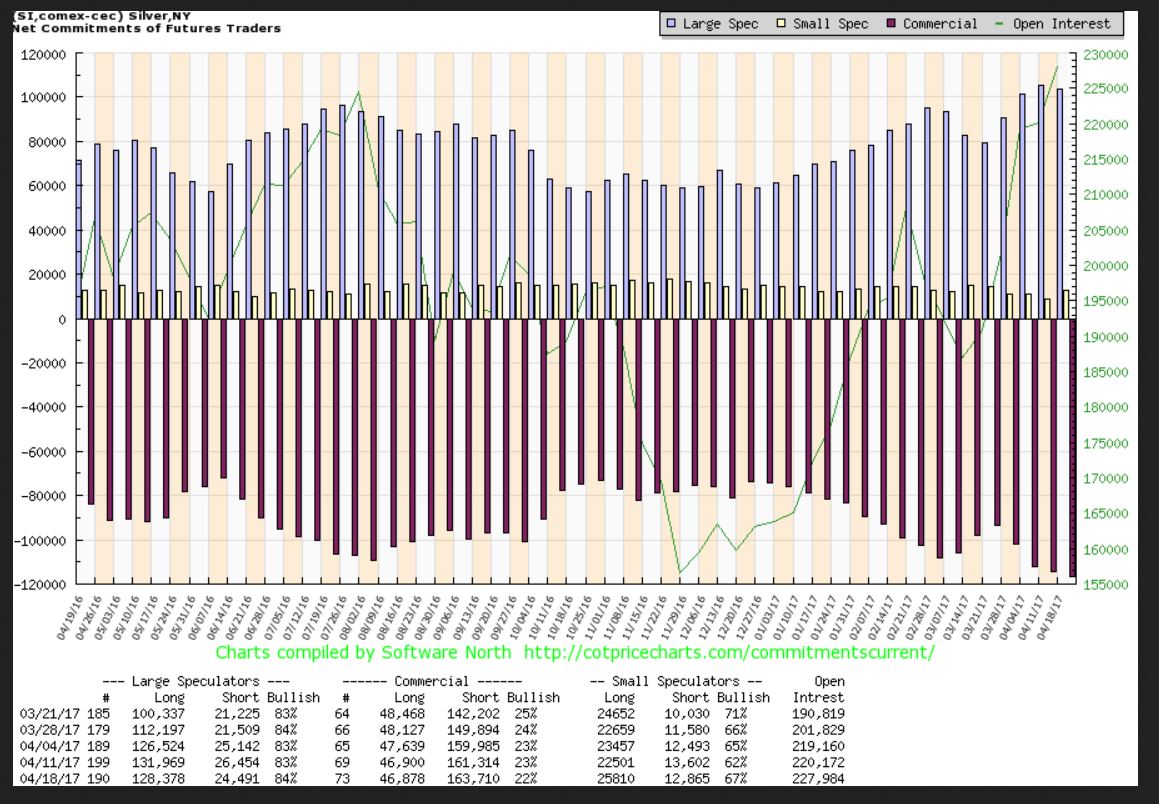Viewport: 1159px width, 804px height.
Task: Click the Commercial legend maroon swatch
Action: pos(891,23)
